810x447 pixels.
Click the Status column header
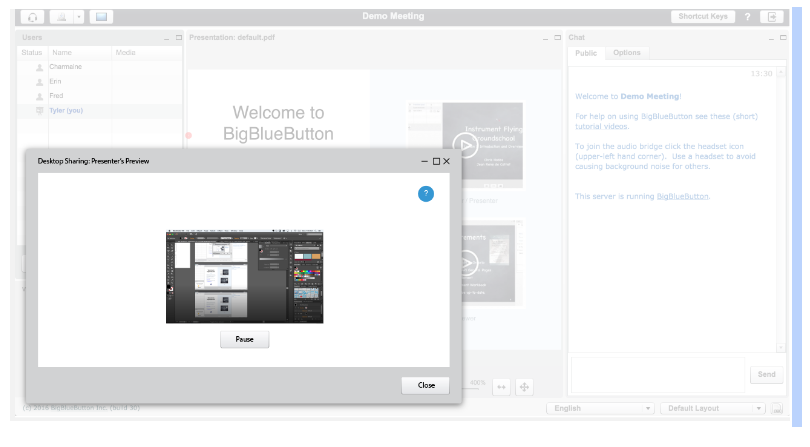click(32, 53)
